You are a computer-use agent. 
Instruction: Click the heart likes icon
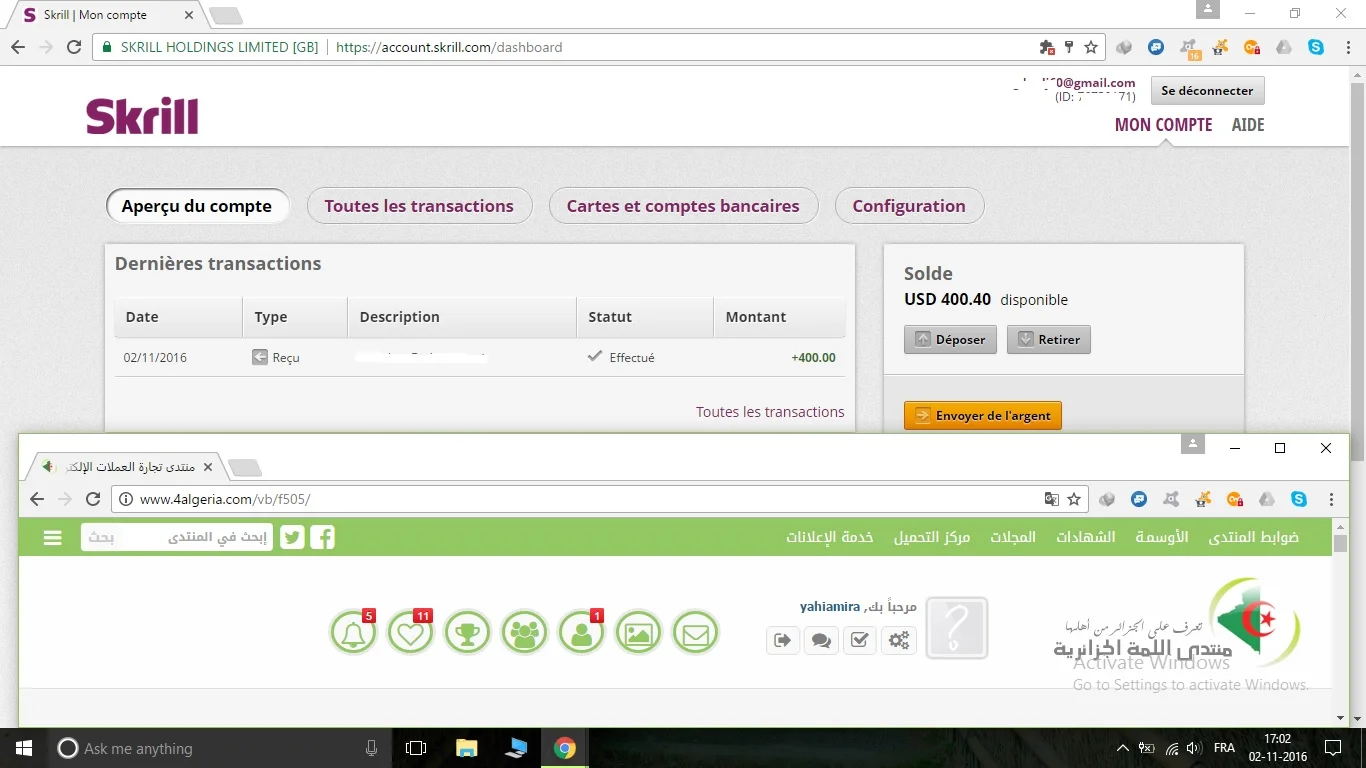pos(410,634)
